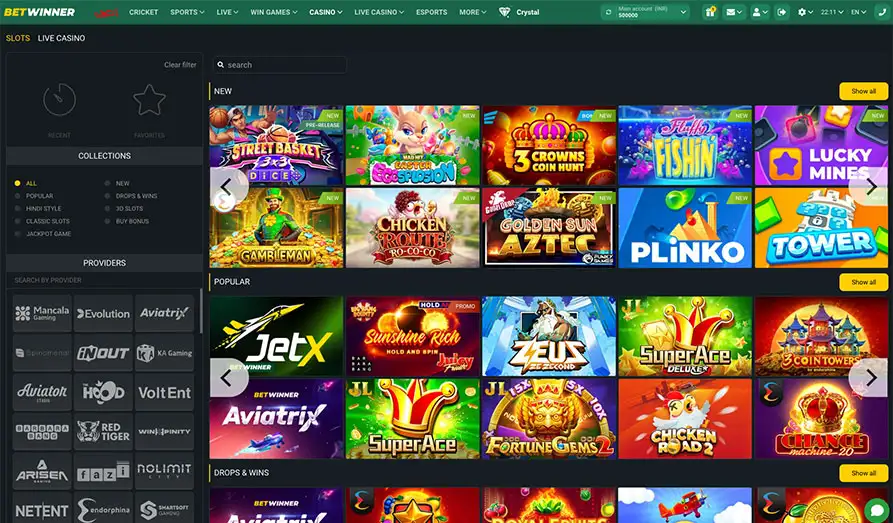Click the Clear filter link

pyautogui.click(x=180, y=65)
